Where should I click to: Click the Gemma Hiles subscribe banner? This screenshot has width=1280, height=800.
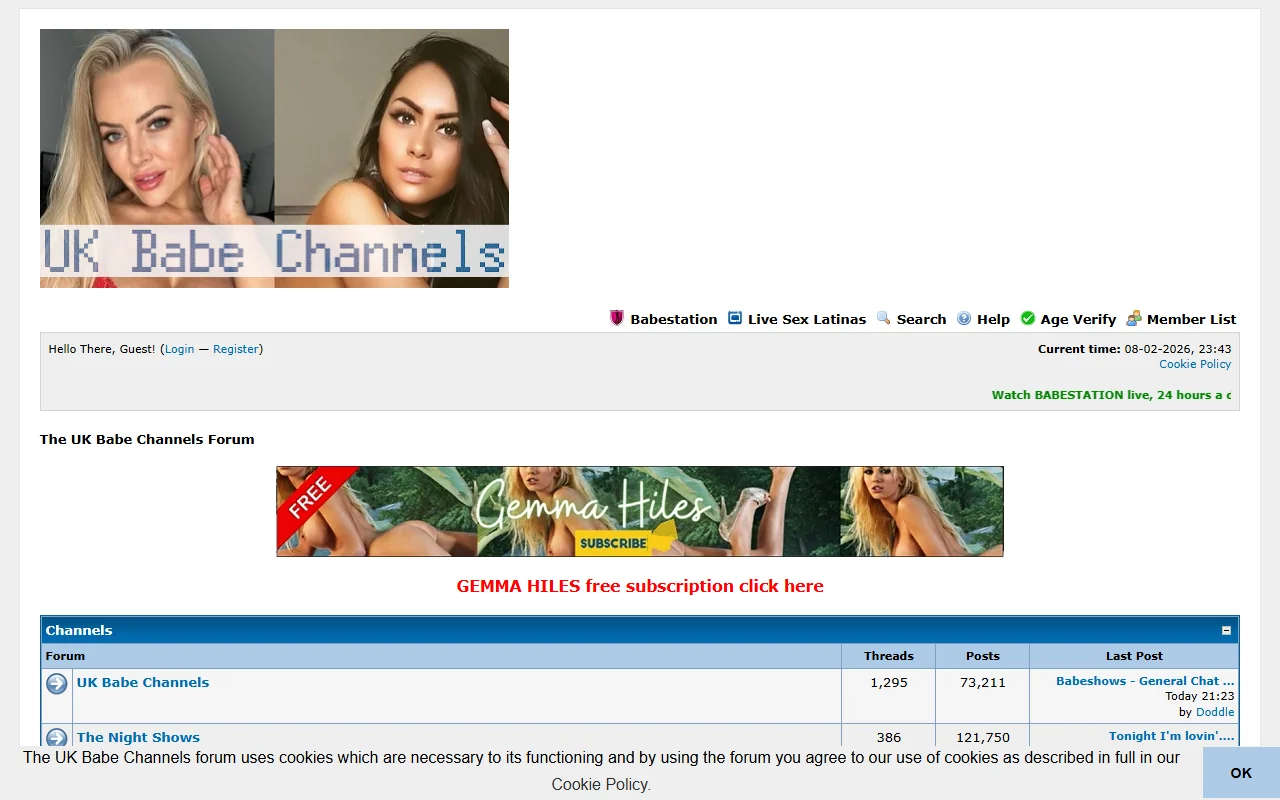pyautogui.click(x=639, y=510)
